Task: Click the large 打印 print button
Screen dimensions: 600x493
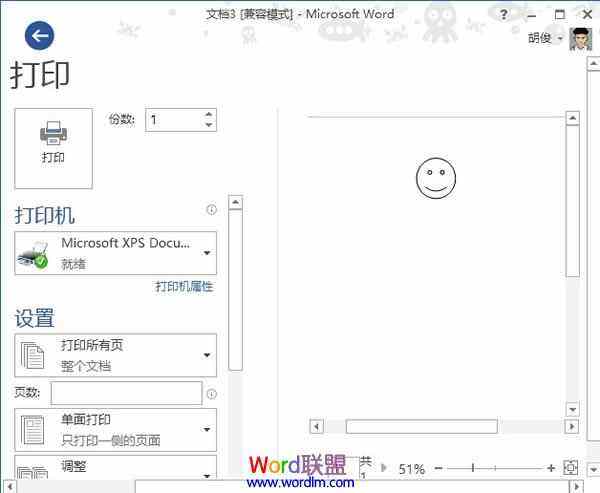Action: (x=54, y=149)
